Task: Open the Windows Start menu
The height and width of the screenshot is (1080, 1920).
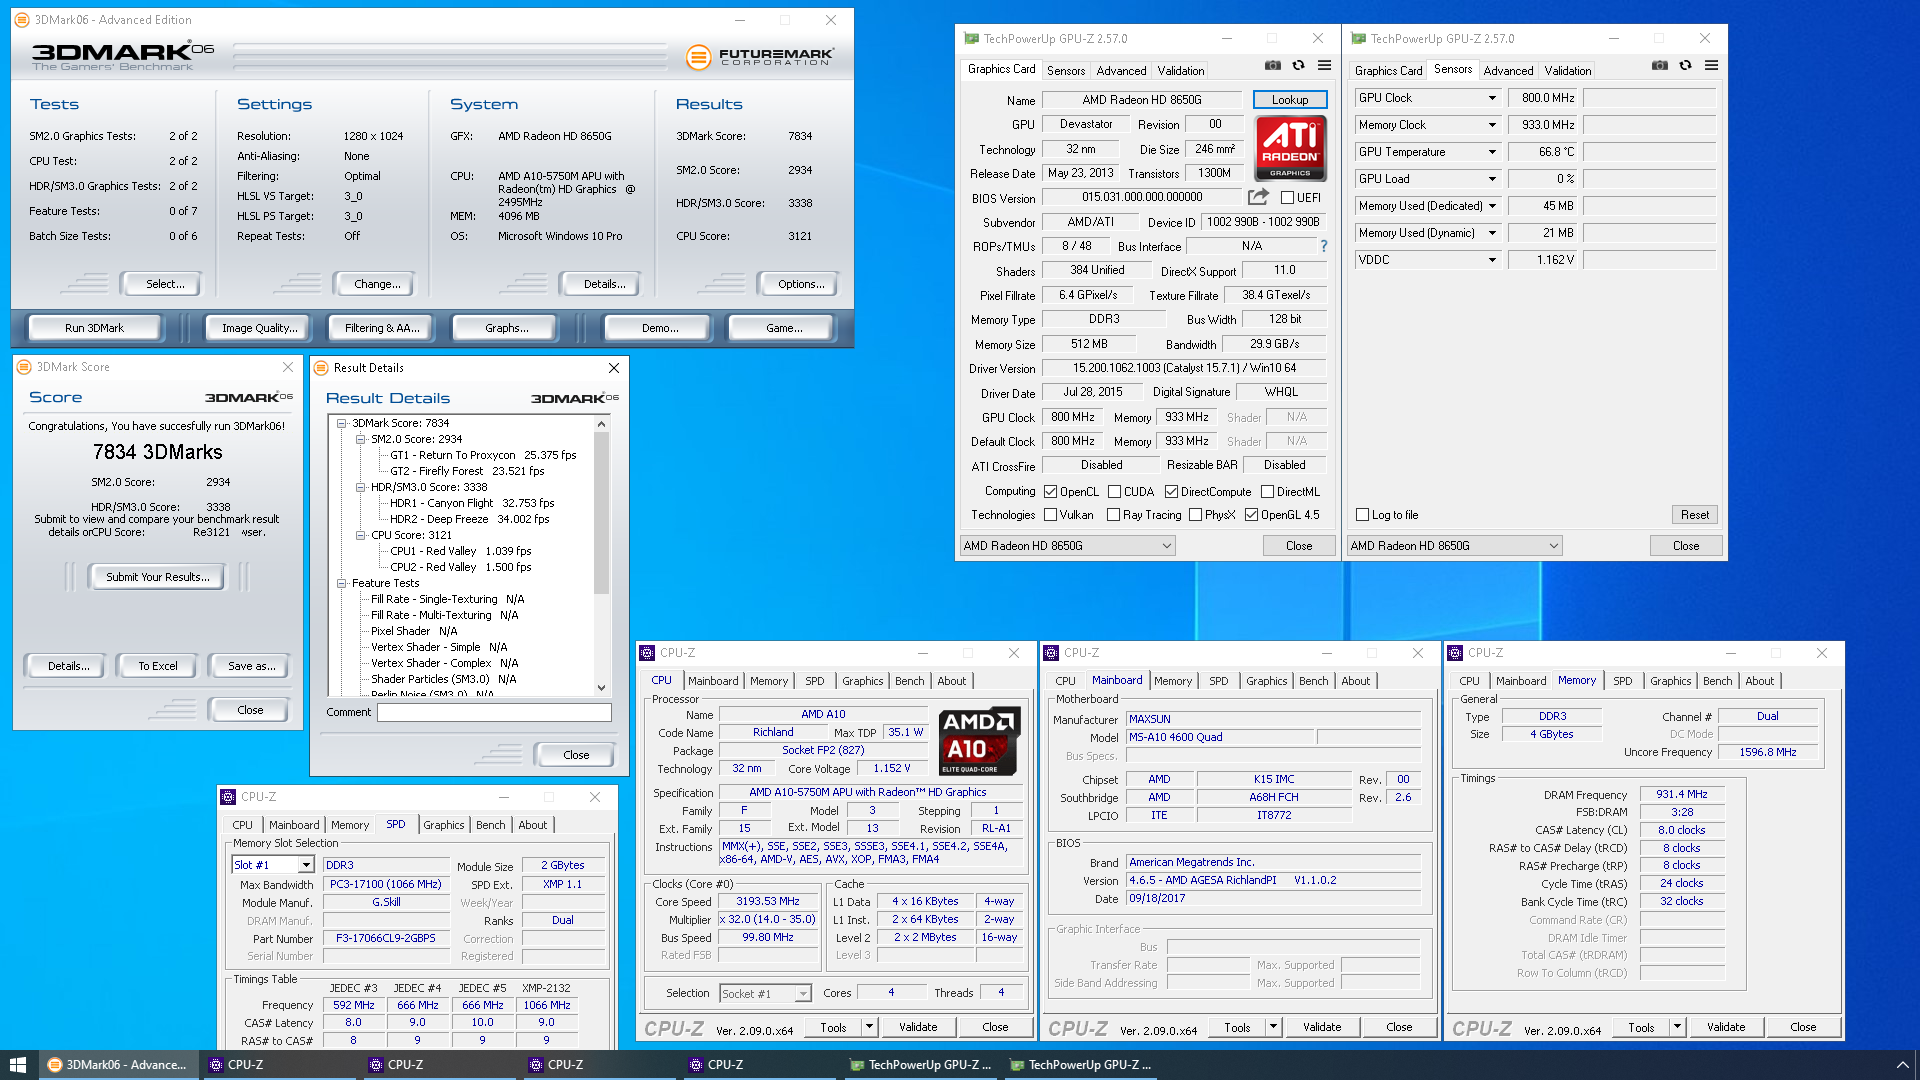Action: 18,1065
